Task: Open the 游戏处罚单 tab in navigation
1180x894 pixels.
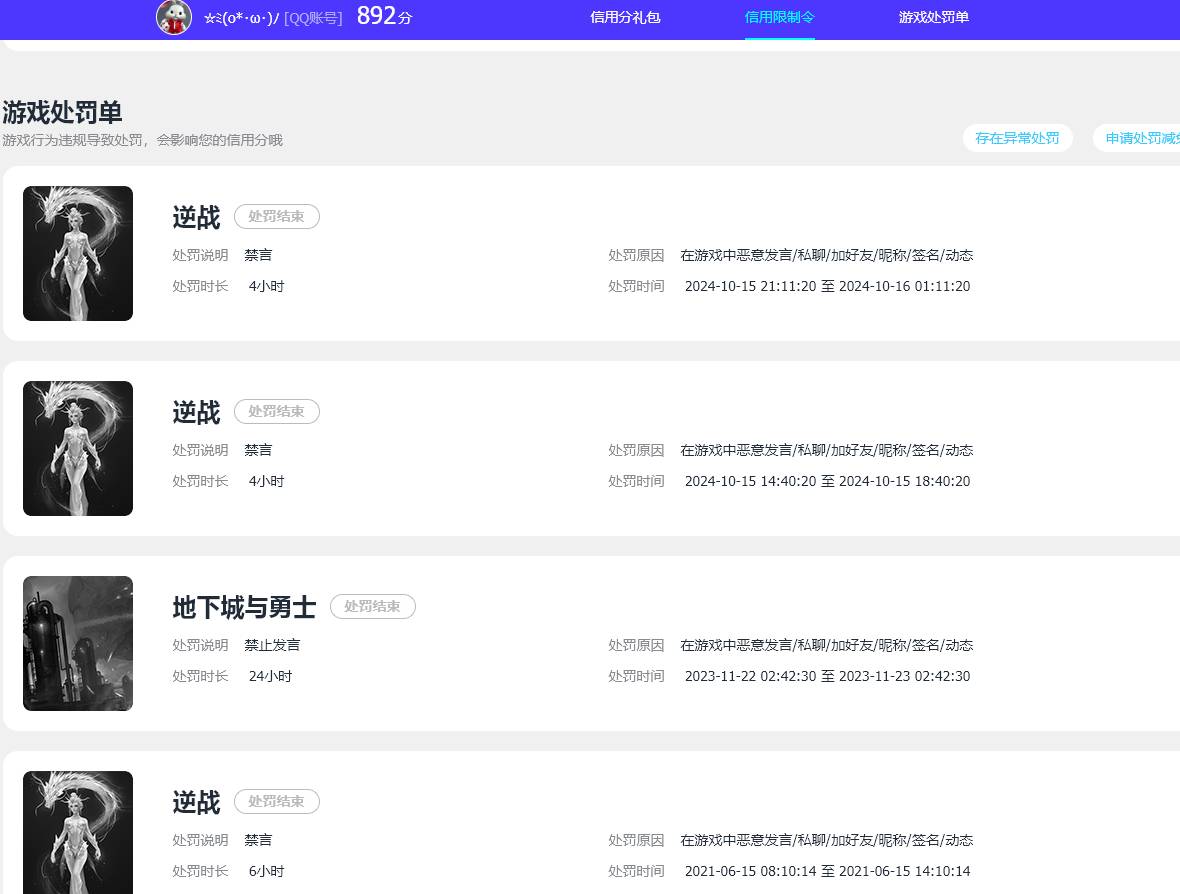Action: [933, 18]
